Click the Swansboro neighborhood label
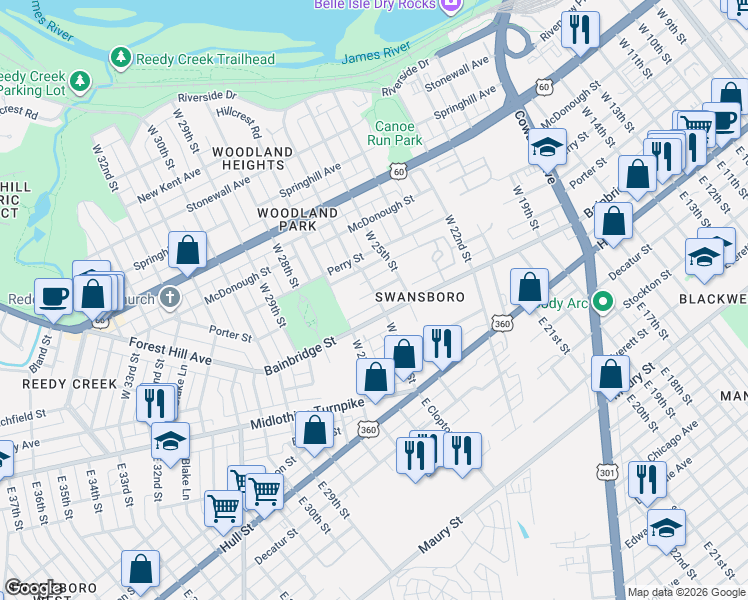 420,297
